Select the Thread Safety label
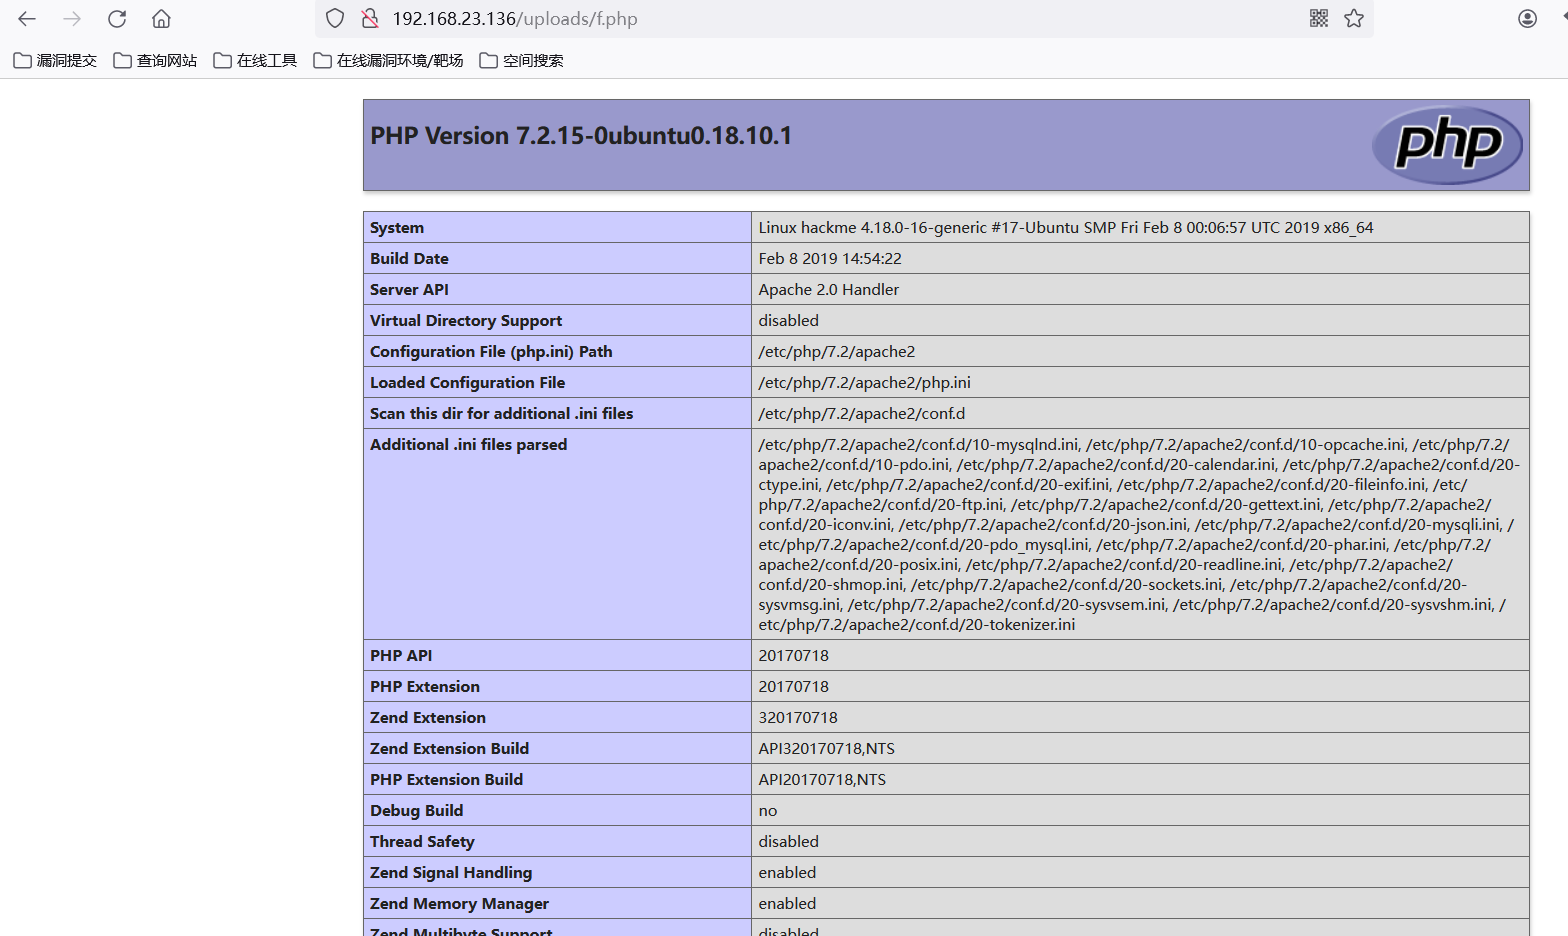This screenshot has height=936, width=1568. click(x=422, y=842)
